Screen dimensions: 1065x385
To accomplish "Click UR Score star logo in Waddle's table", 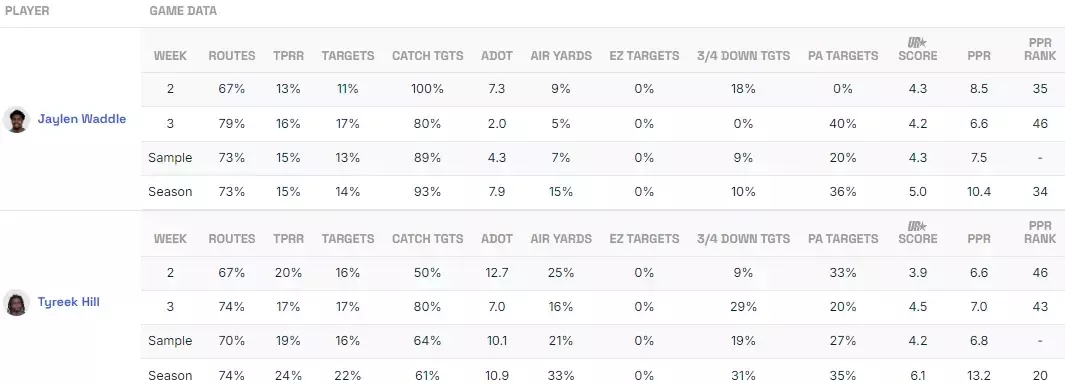I will [918, 43].
